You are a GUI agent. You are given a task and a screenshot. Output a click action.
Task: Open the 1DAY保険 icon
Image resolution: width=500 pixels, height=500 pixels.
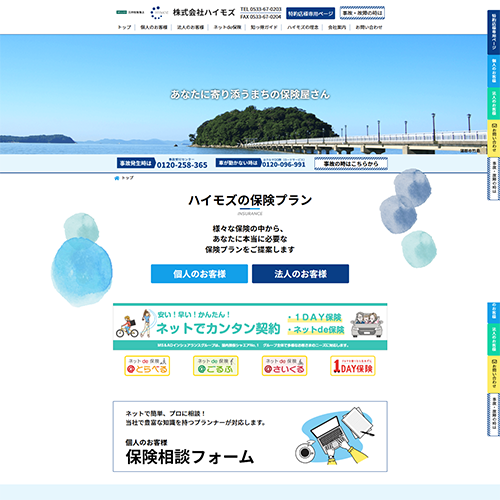pos(353,366)
